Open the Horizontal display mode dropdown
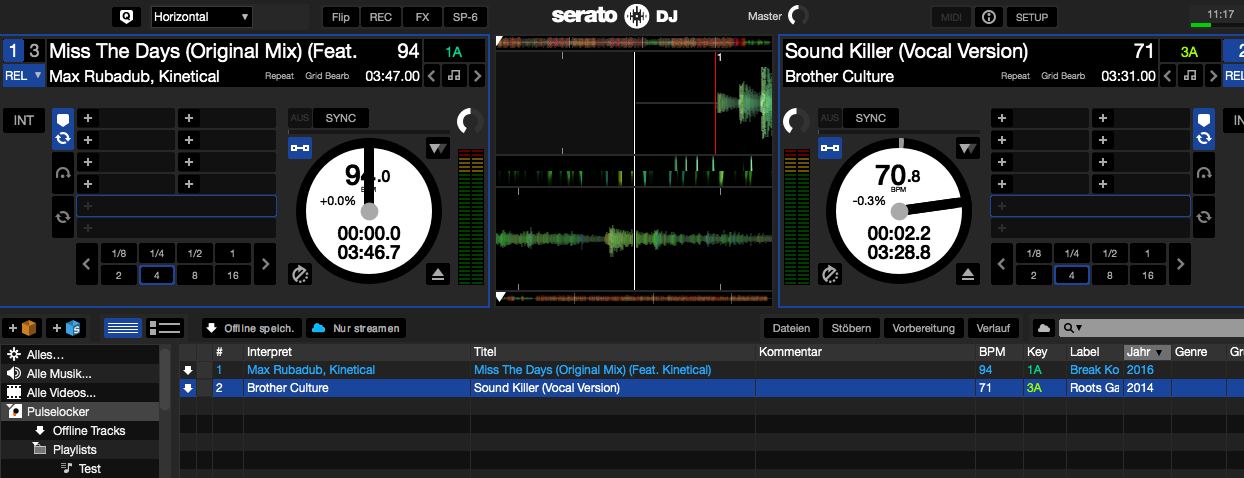Image resolution: width=1244 pixels, height=478 pixels. [202, 17]
